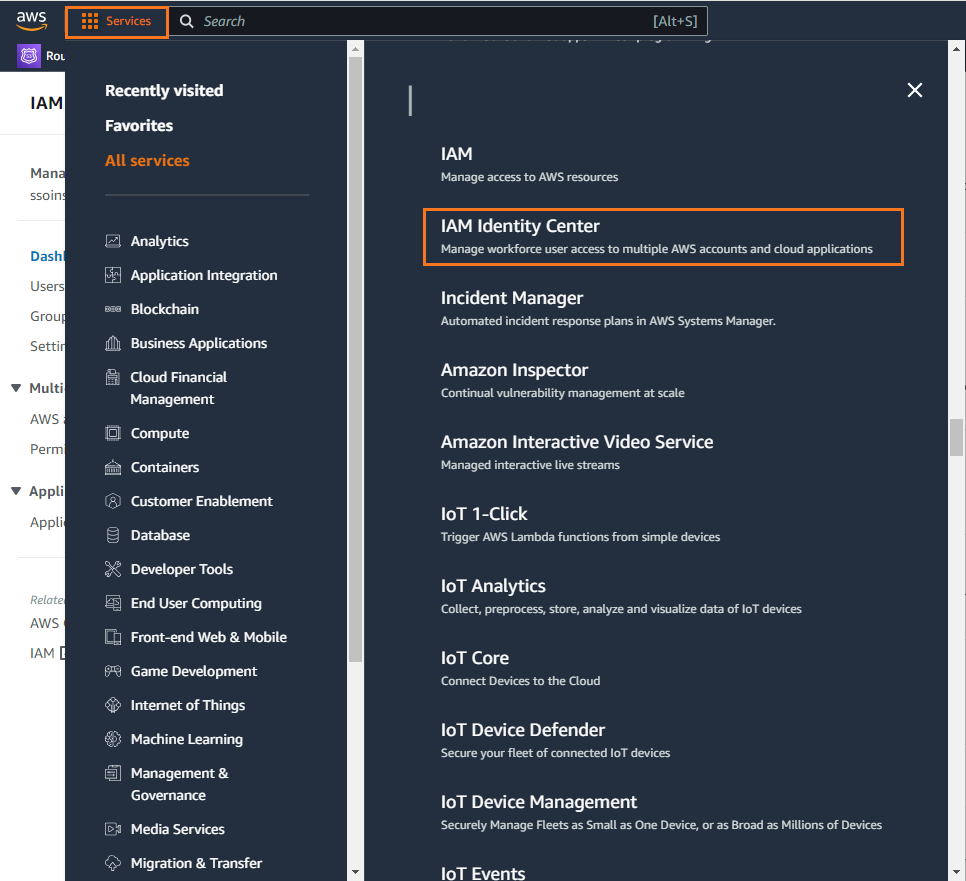Click the search magnifier icon
The width and height of the screenshot is (966, 881).
186,22
